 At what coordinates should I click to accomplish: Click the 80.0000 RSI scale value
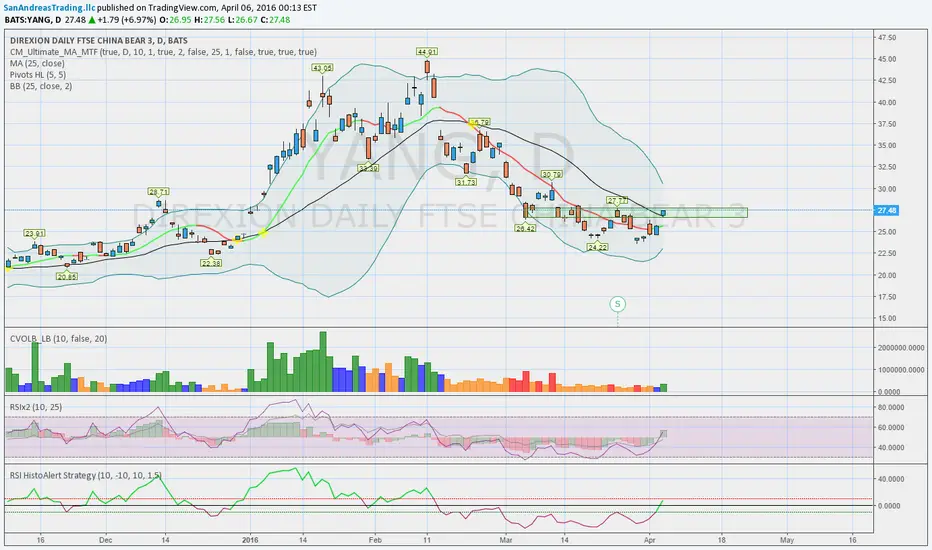[892, 407]
